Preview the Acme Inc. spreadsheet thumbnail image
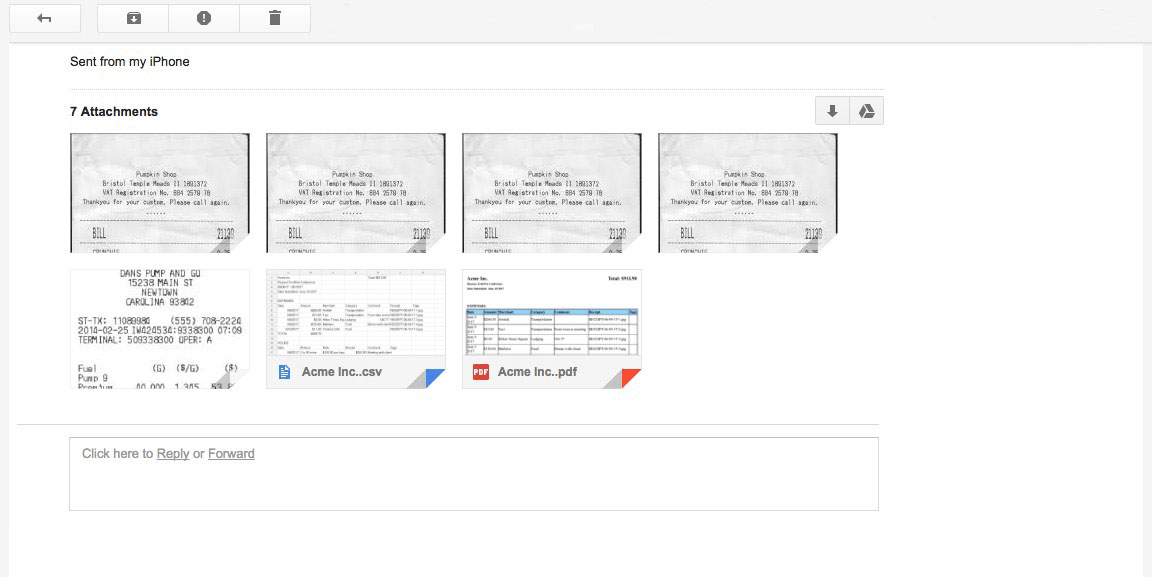The width and height of the screenshot is (1152, 577). coord(356,313)
